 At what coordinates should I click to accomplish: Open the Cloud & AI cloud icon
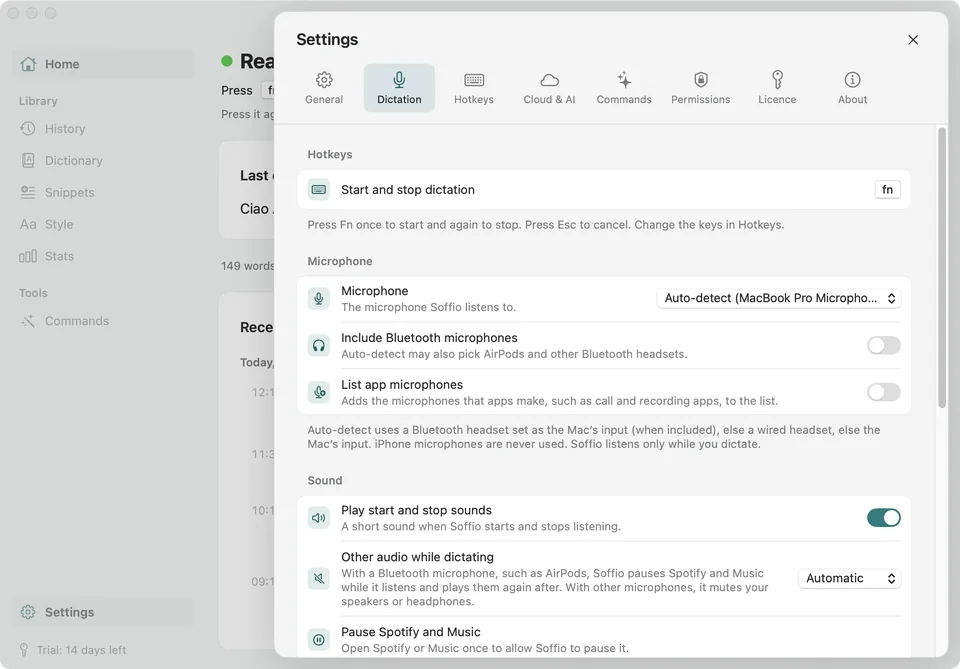(549, 80)
